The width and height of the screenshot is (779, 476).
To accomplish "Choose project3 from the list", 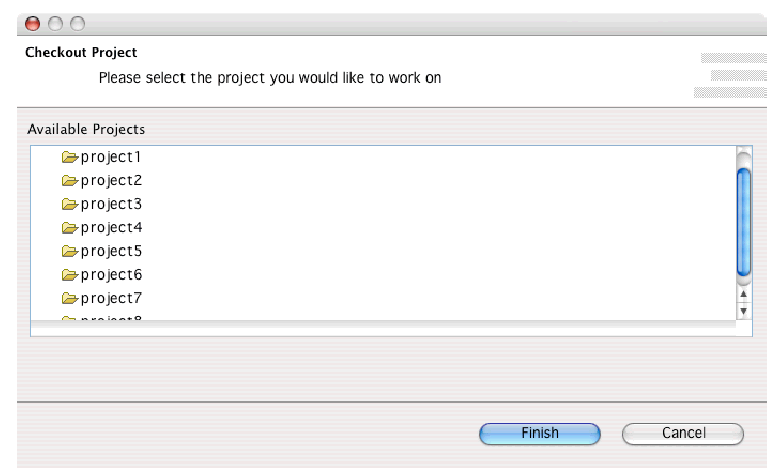I will click(x=112, y=204).
